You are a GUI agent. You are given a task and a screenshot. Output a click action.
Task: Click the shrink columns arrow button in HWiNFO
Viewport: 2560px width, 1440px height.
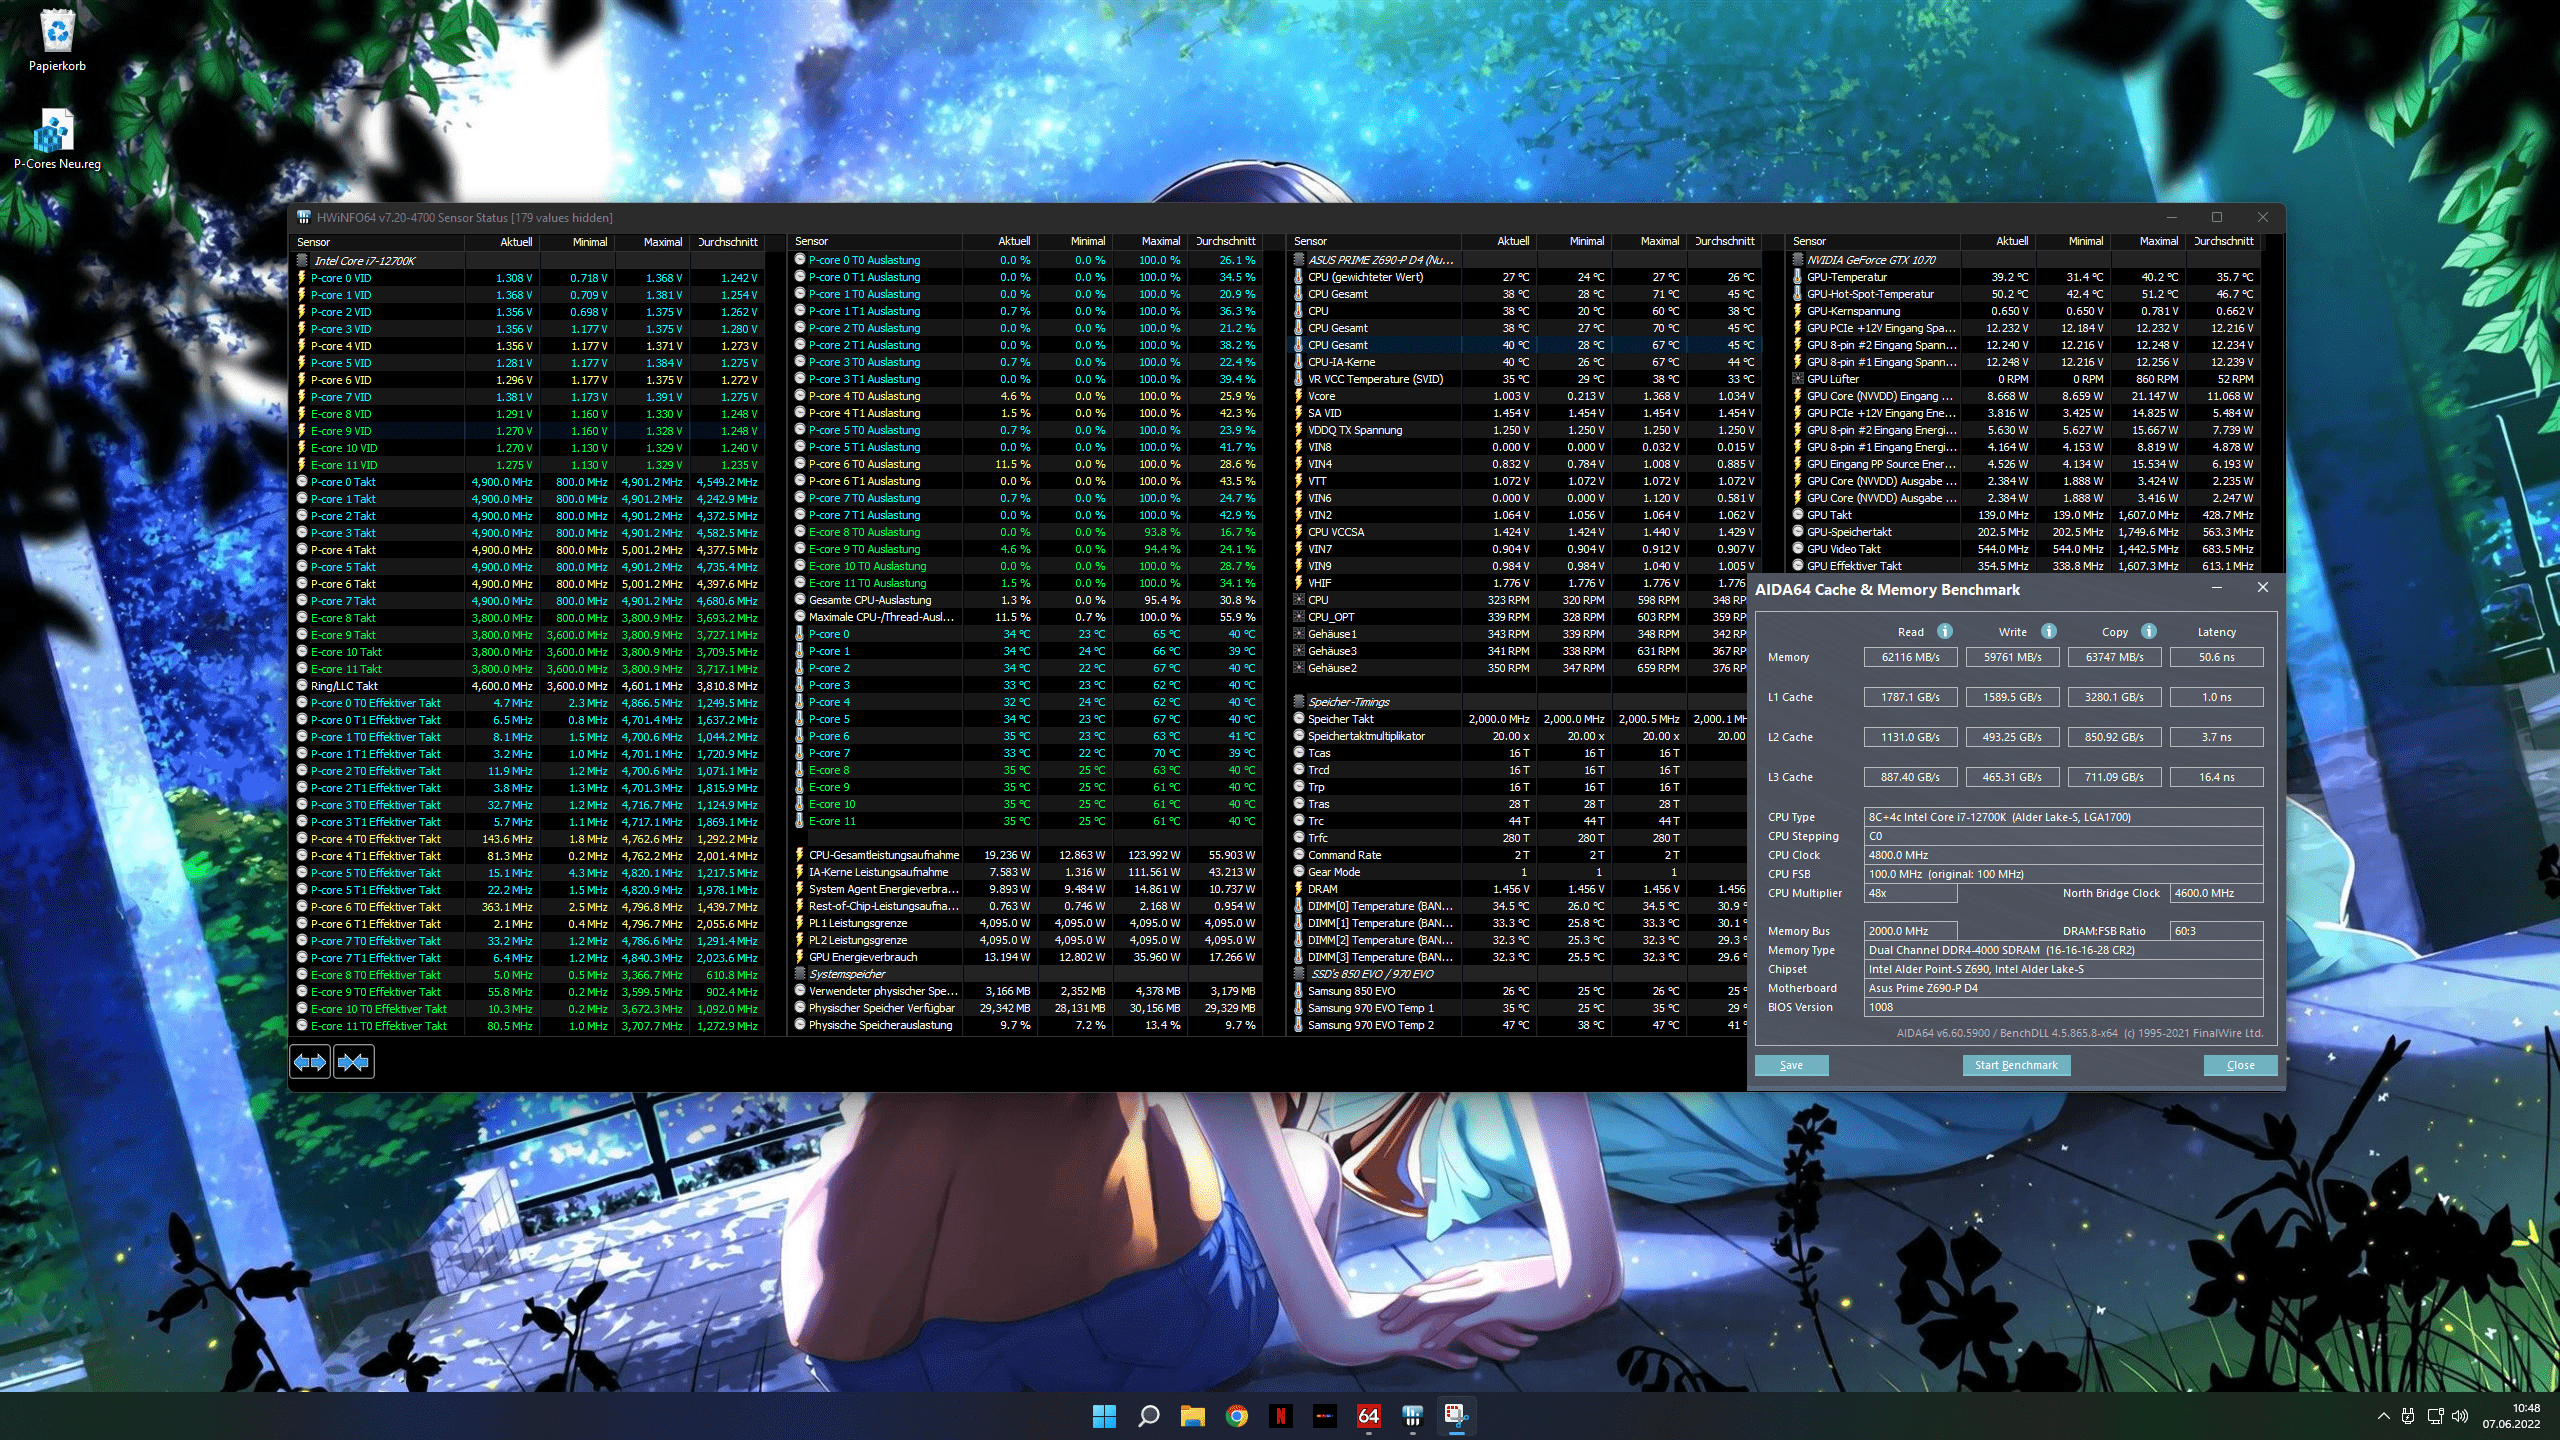tap(354, 1062)
